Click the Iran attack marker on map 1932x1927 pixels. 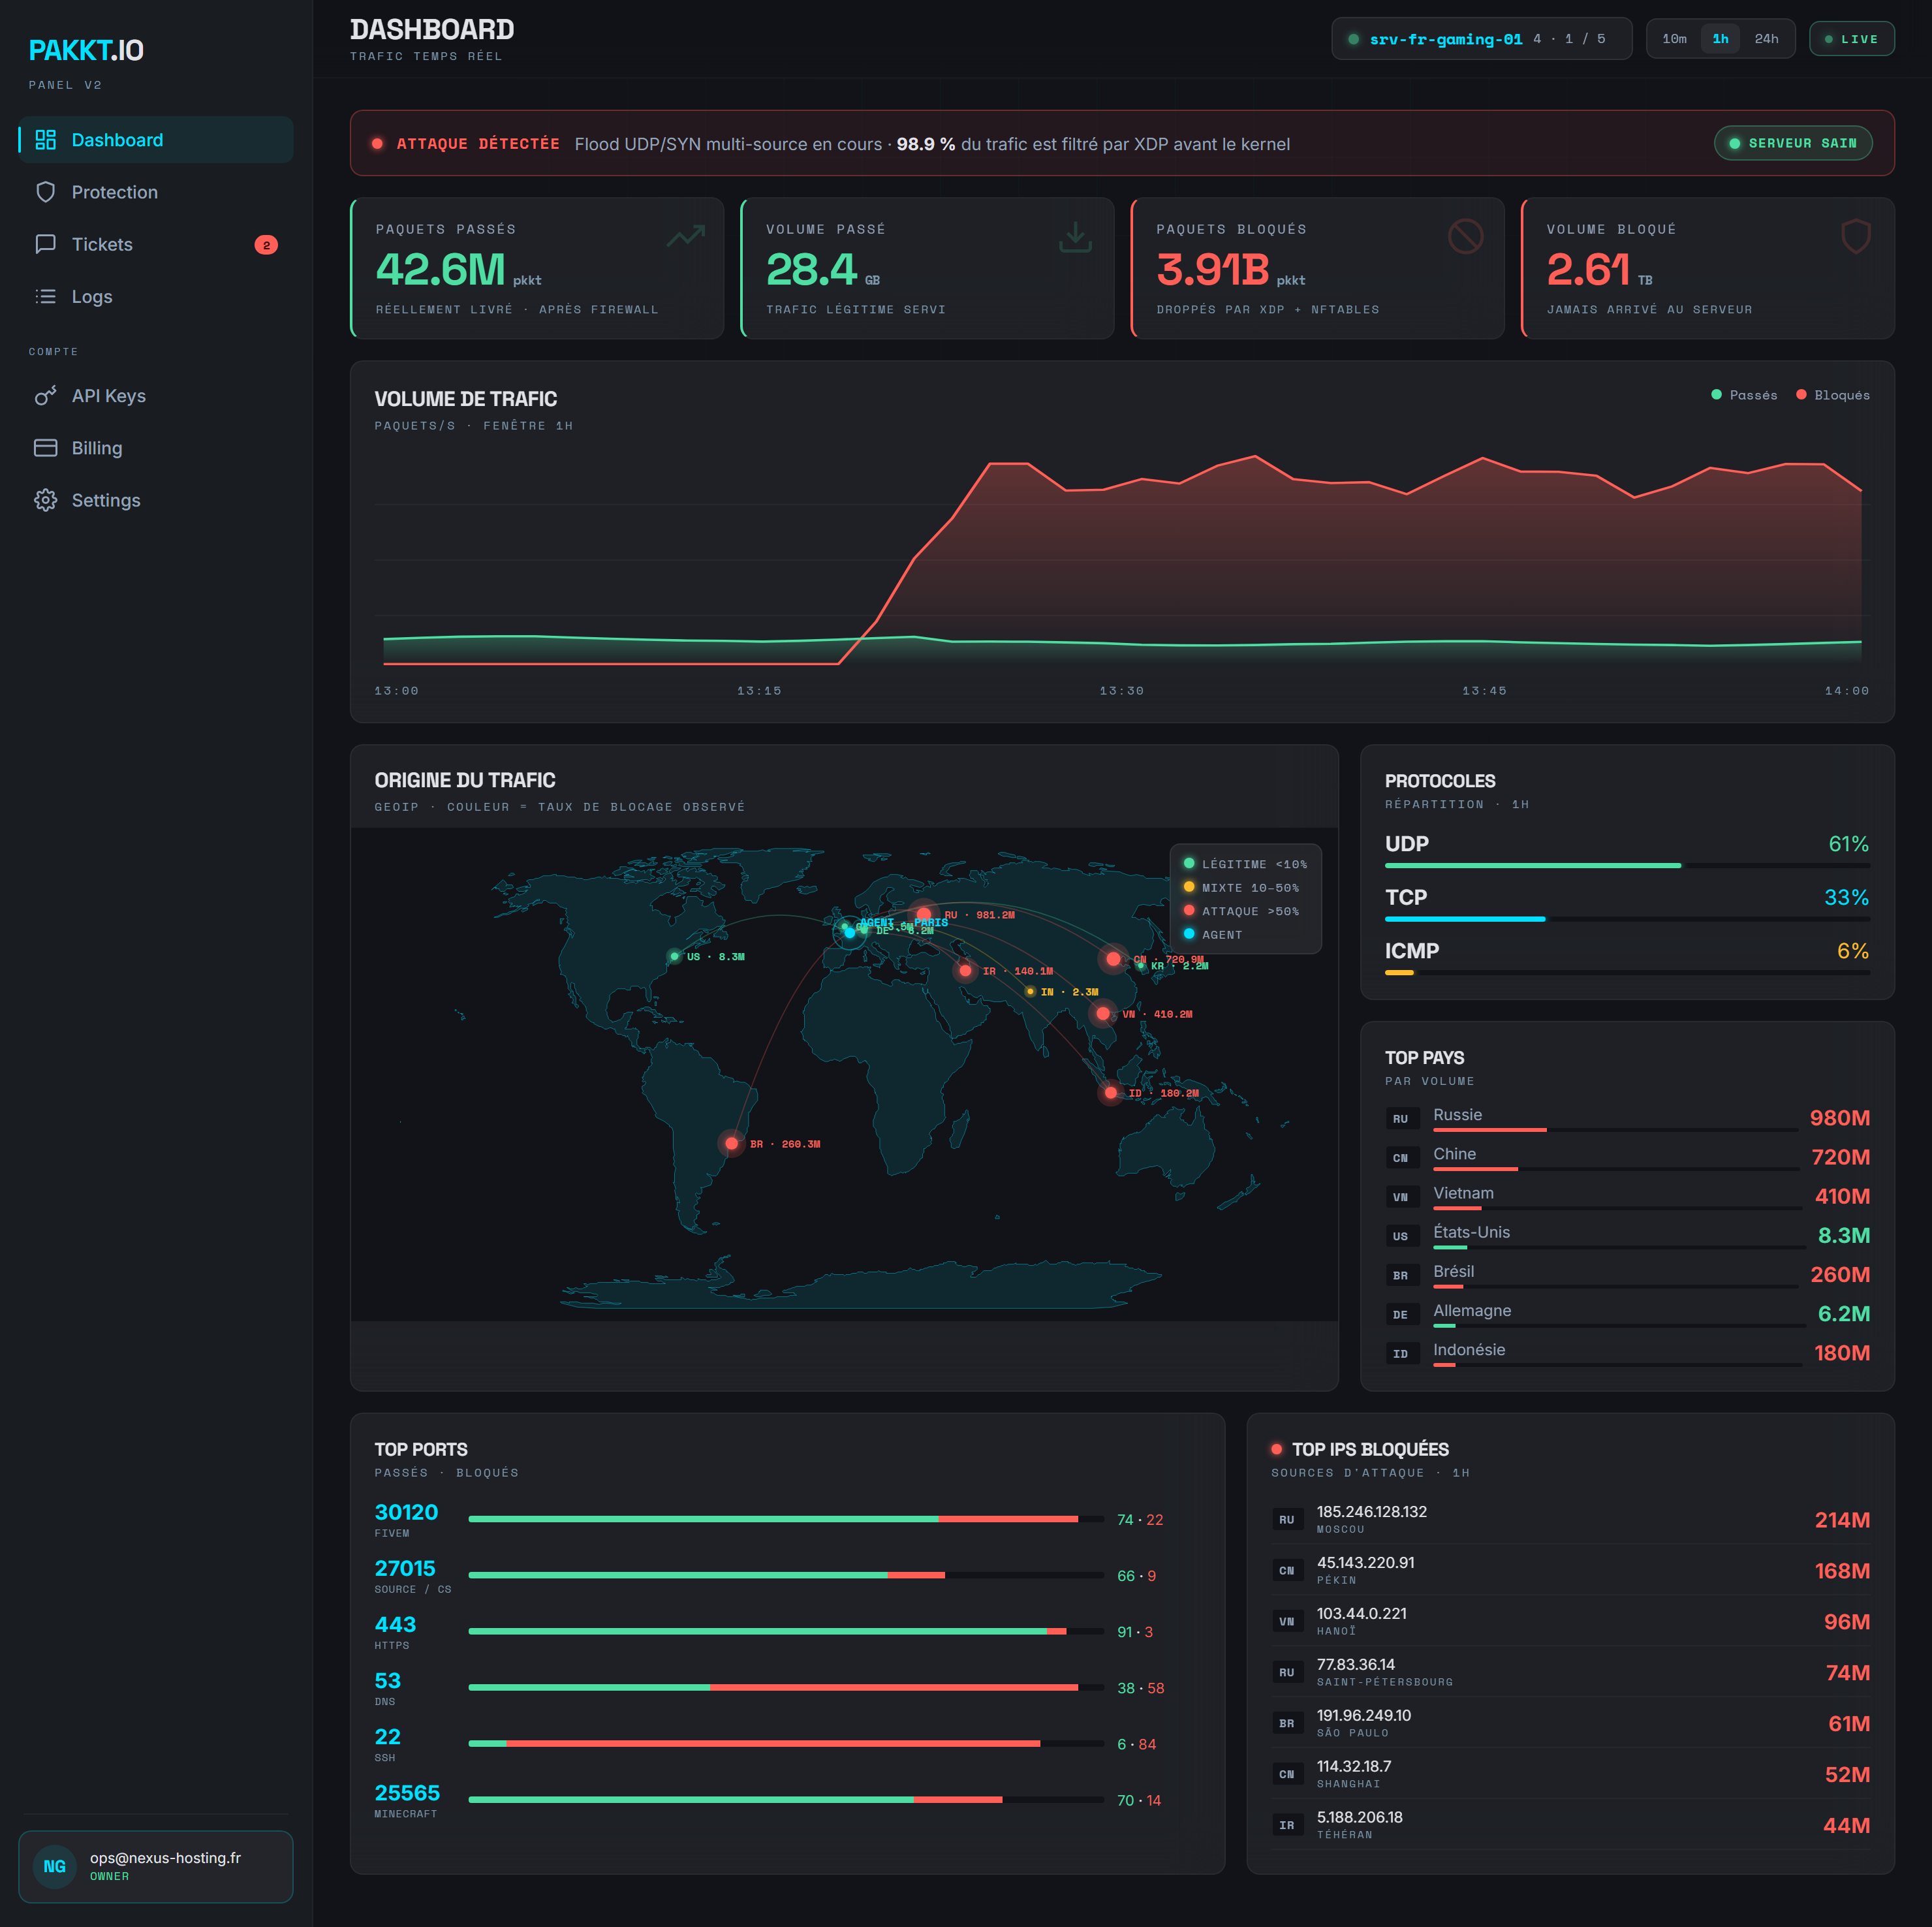click(x=965, y=971)
